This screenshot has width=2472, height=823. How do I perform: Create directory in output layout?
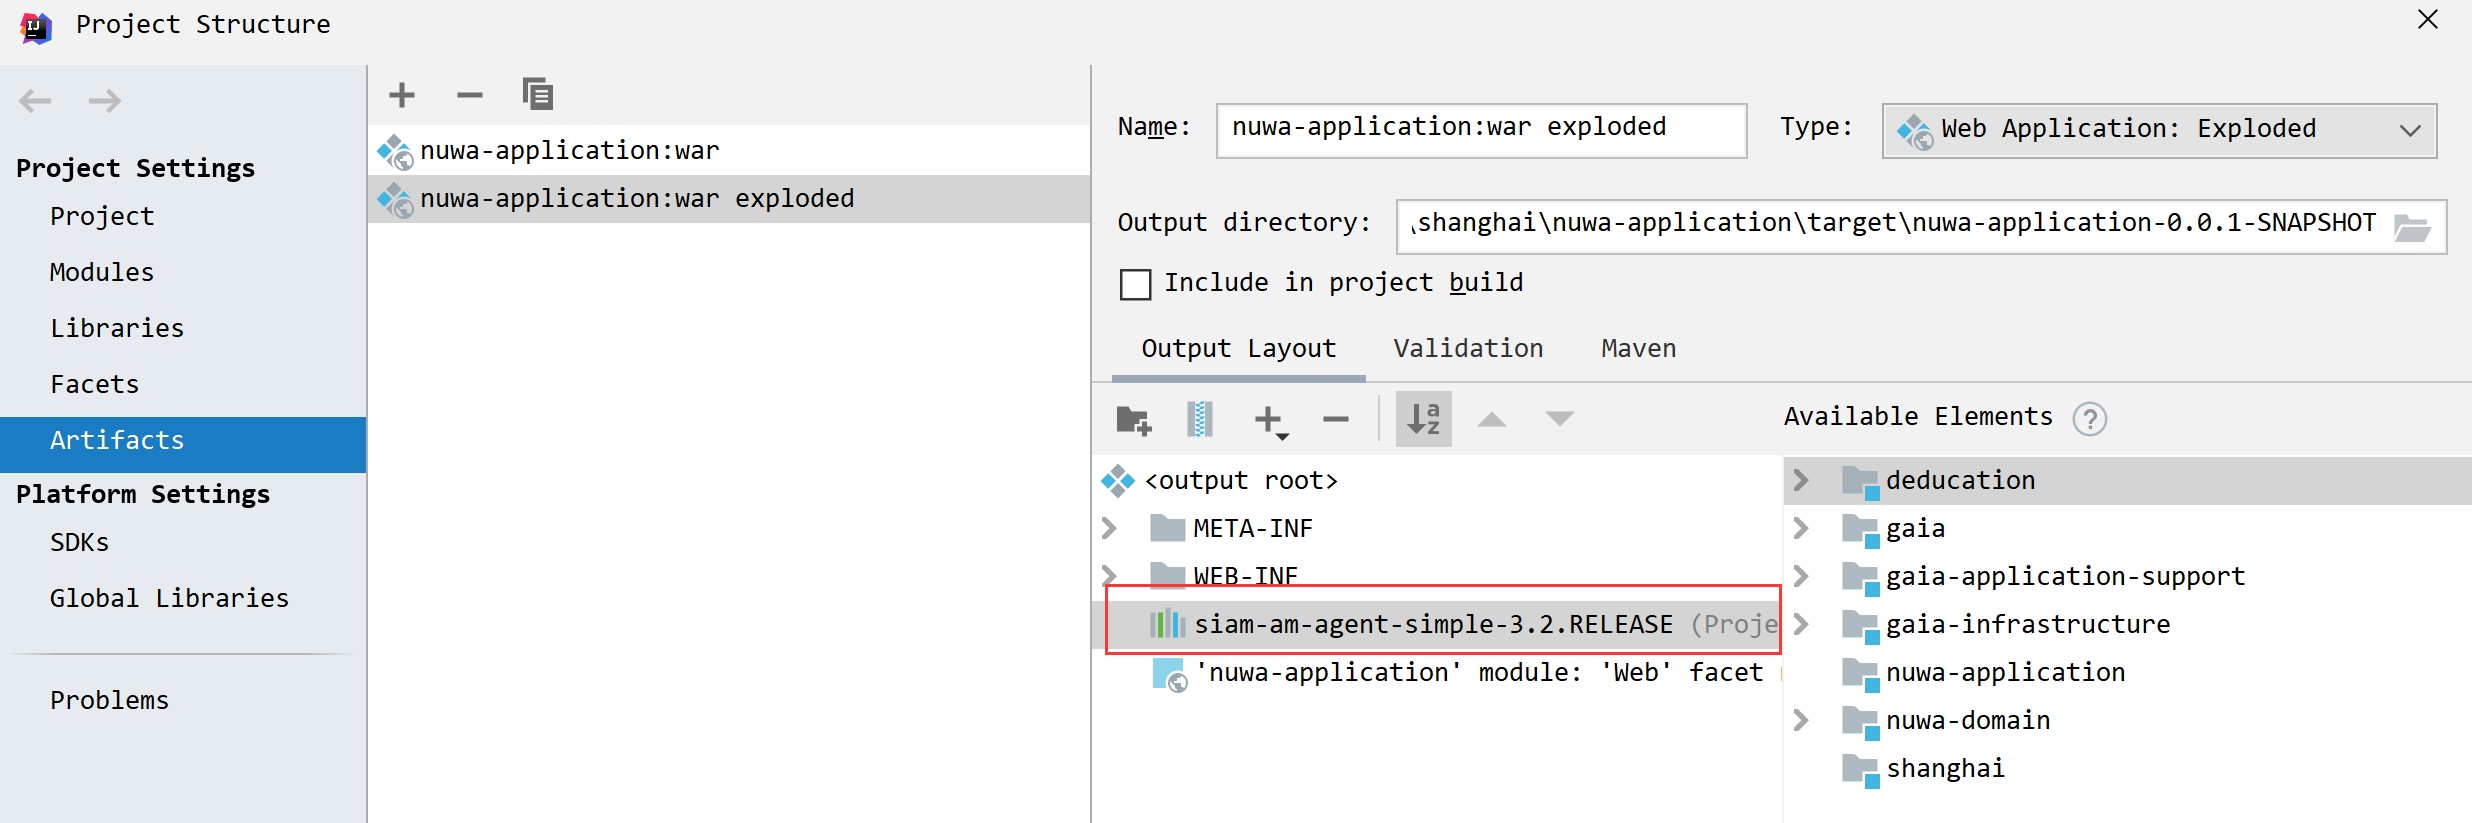pyautogui.click(x=1134, y=419)
